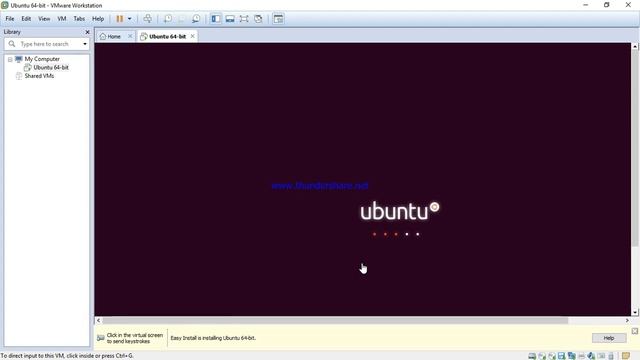Take a snapshot of this virtual machine

coord(168,19)
